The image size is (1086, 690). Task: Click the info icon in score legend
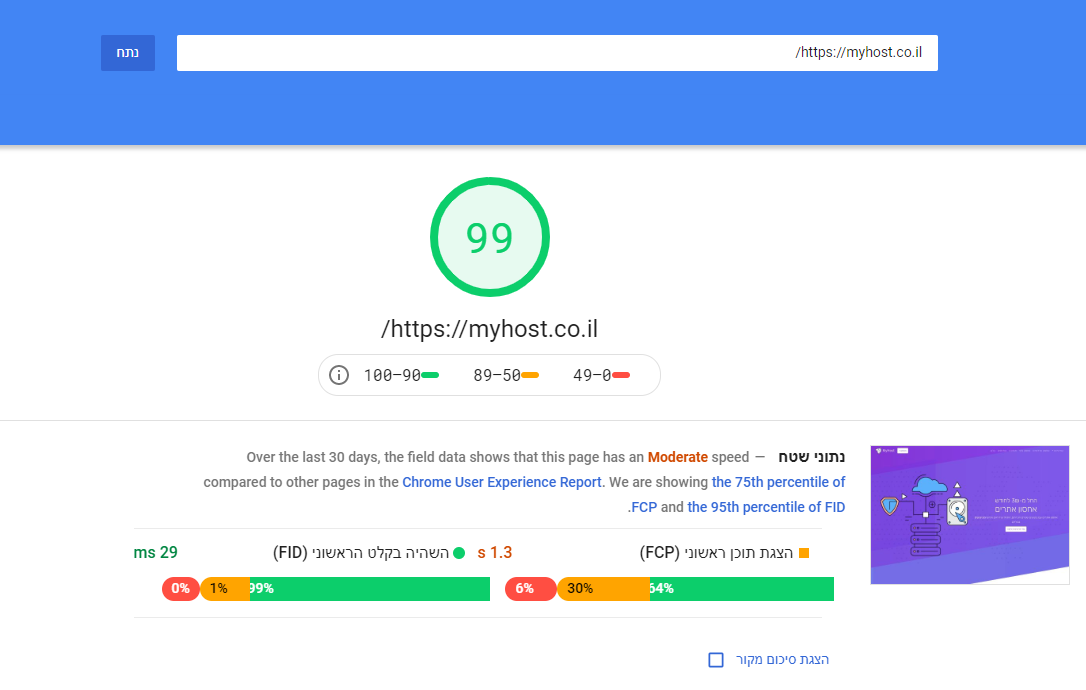[x=339, y=375]
